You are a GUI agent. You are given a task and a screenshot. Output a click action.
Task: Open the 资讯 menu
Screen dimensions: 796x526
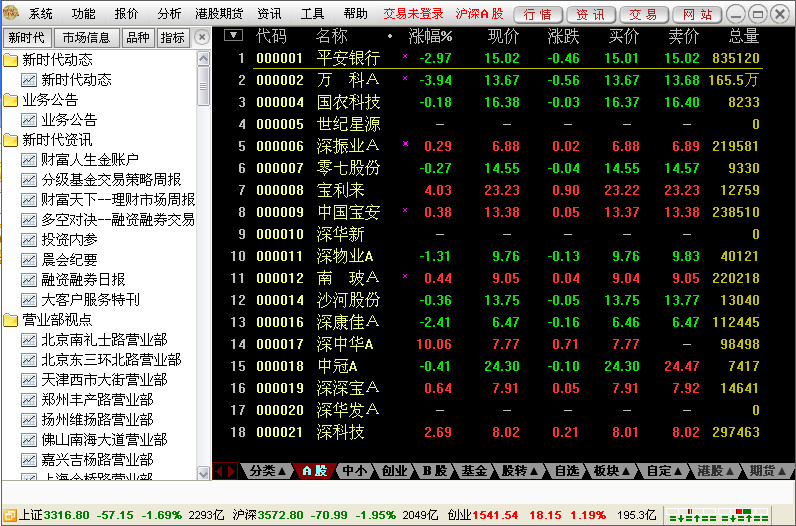(269, 14)
